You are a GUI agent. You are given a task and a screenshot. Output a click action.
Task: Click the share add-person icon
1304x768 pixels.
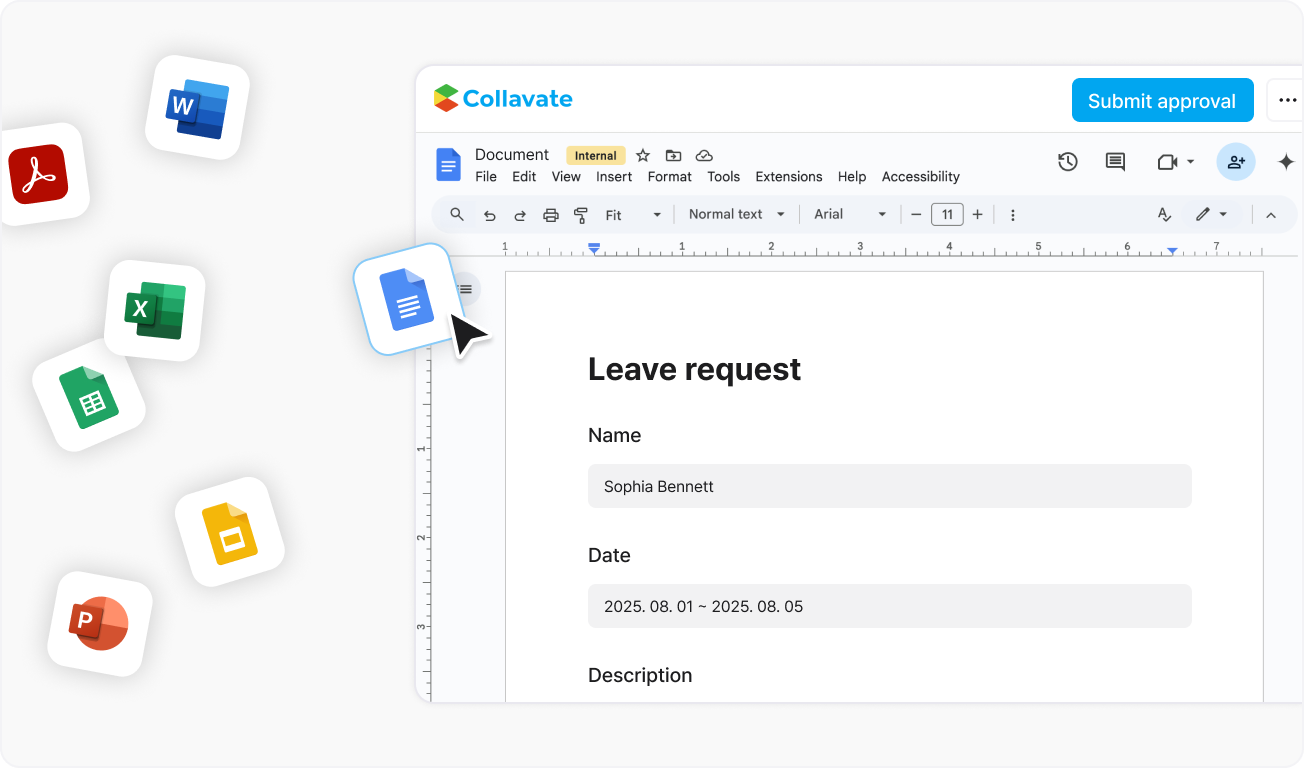(1236, 162)
